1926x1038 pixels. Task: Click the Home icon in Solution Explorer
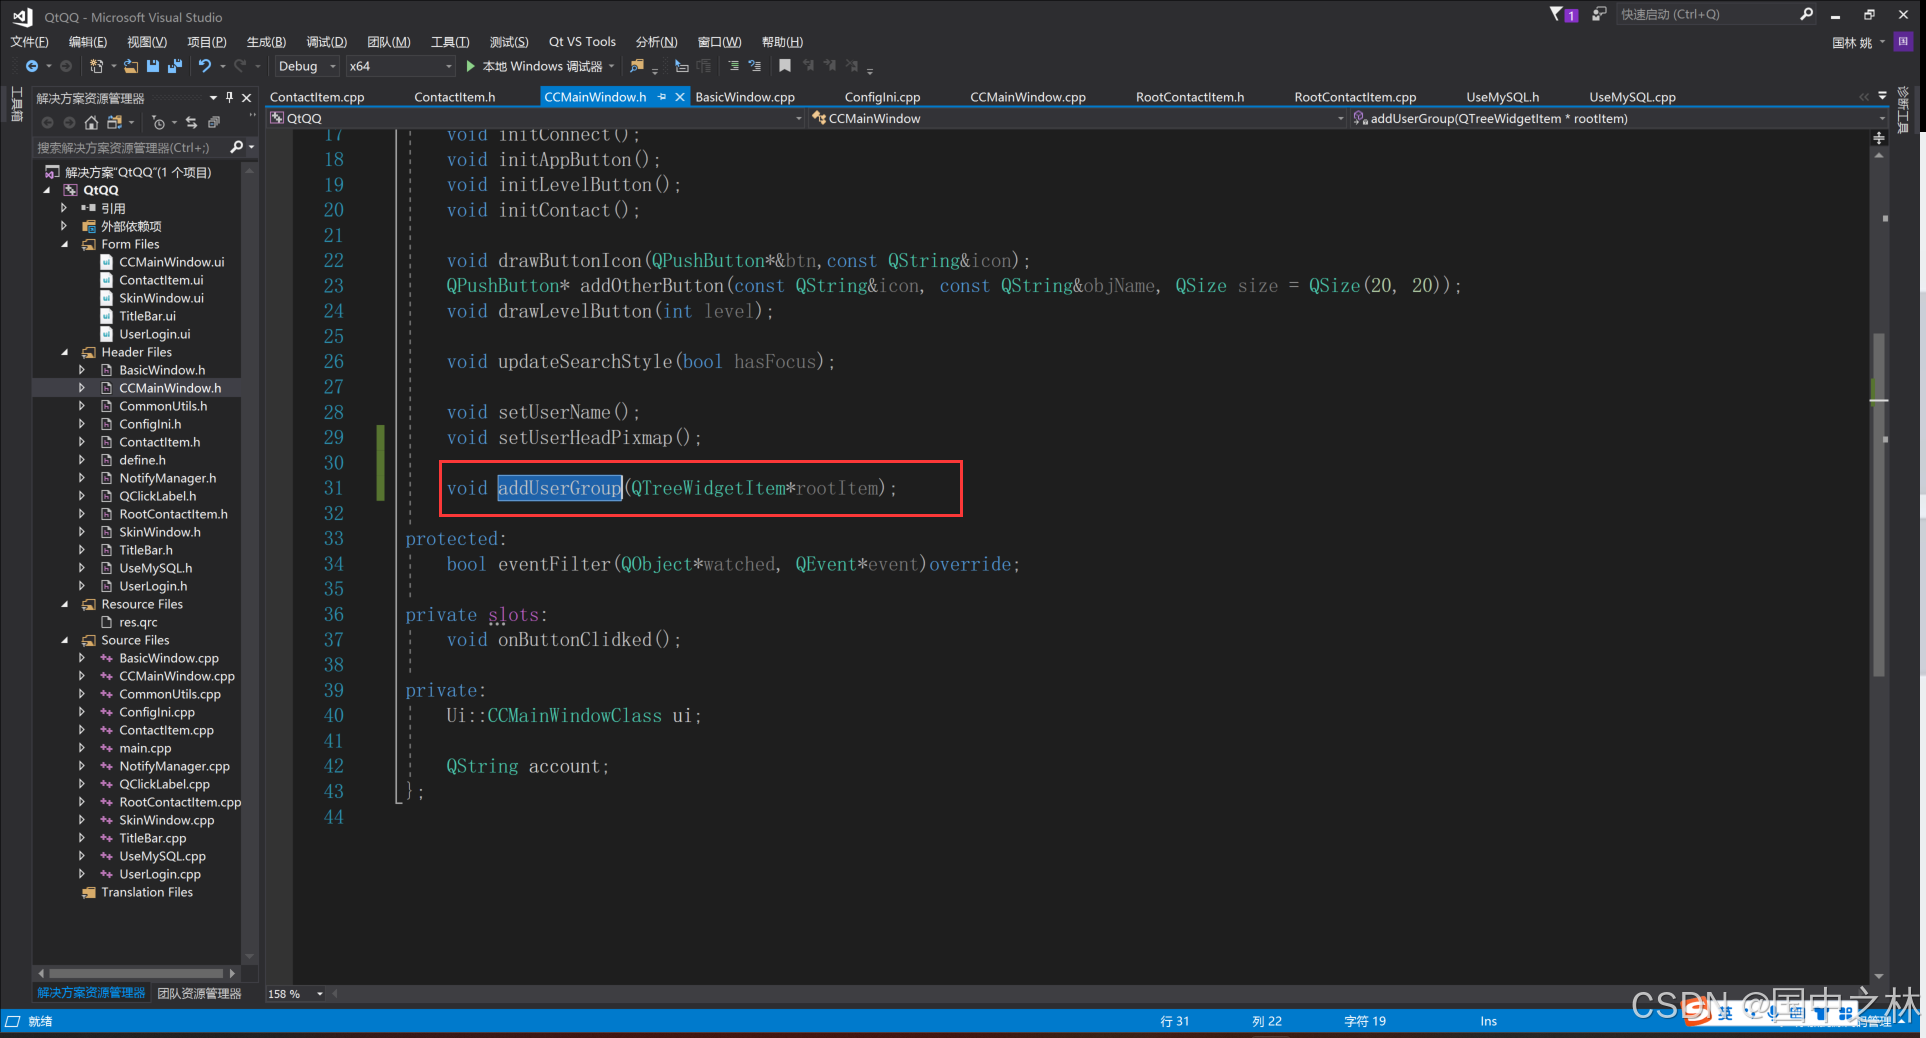91,122
